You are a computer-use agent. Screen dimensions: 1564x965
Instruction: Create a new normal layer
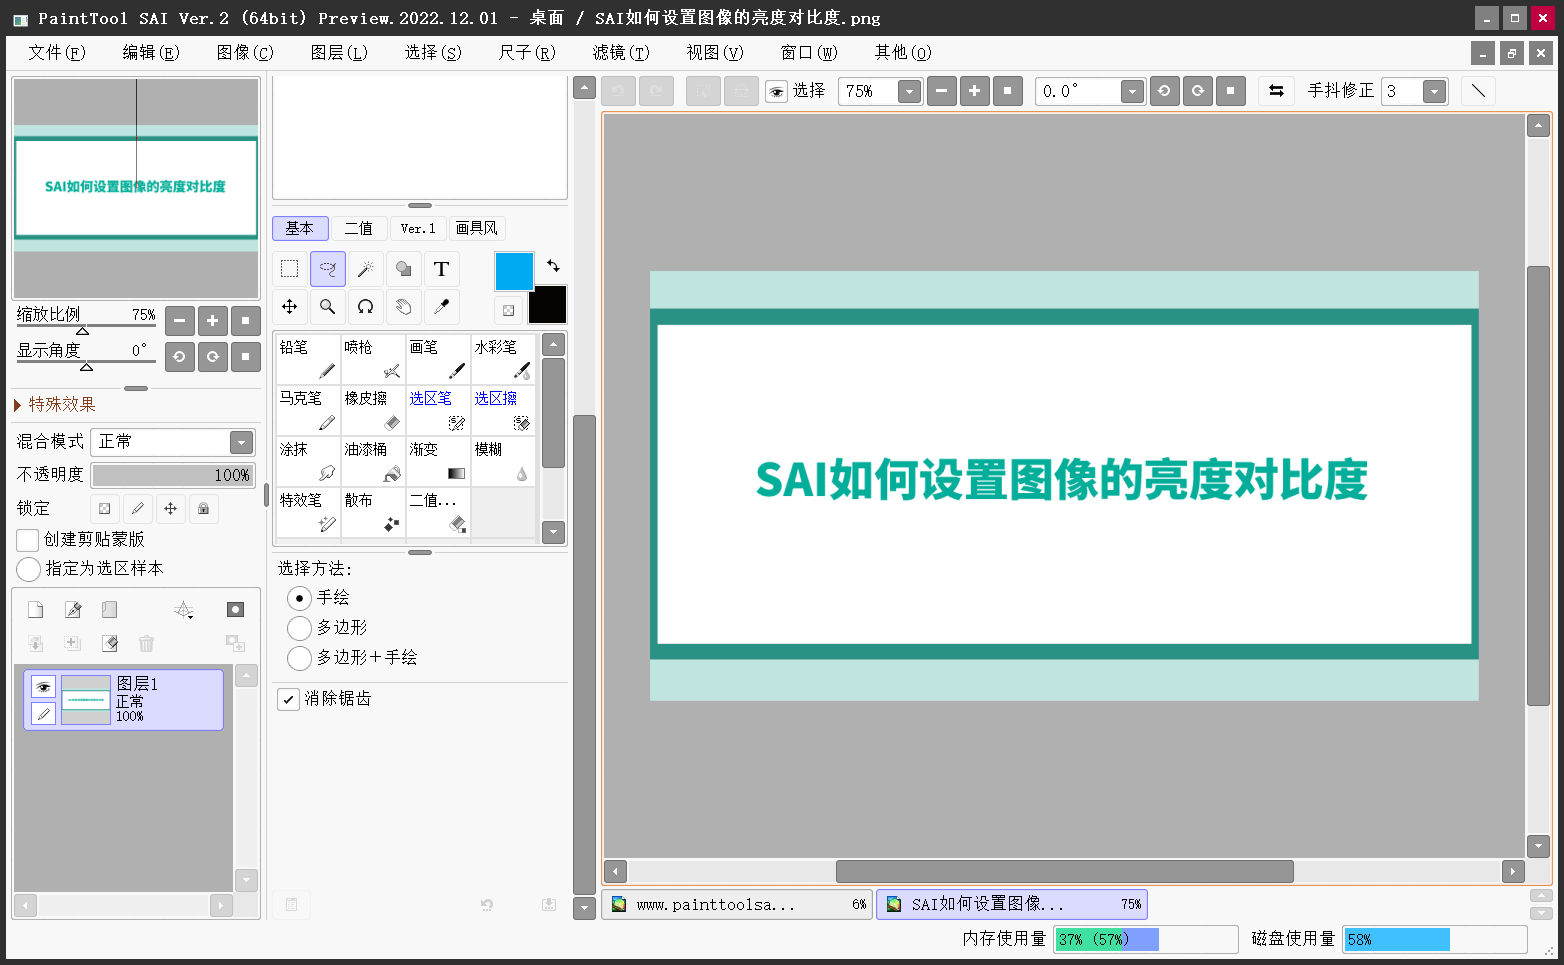click(x=35, y=610)
